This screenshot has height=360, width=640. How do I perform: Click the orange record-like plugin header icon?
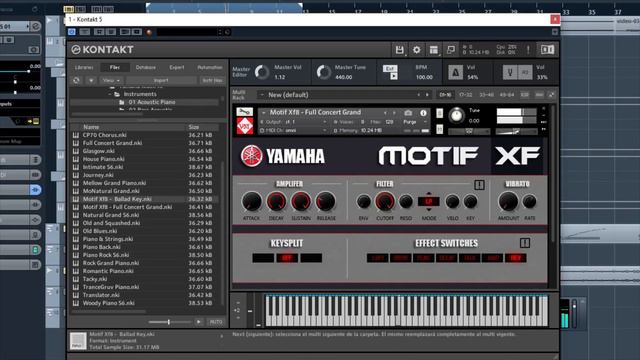(149, 32)
